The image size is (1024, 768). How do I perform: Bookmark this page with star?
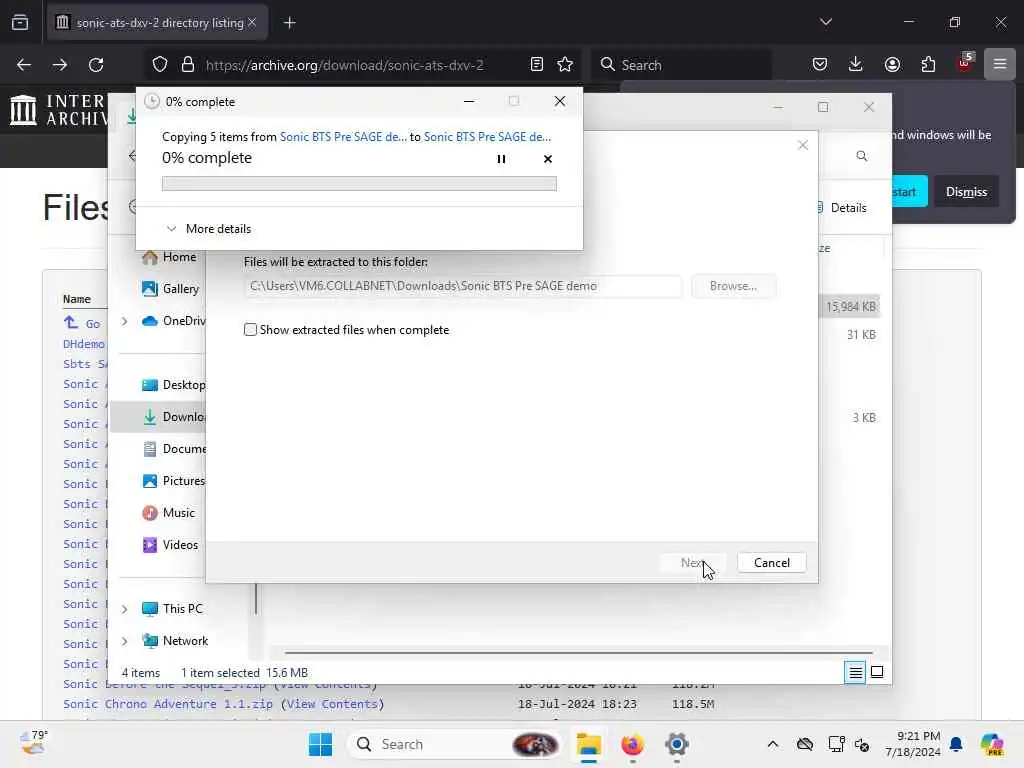coord(565,65)
